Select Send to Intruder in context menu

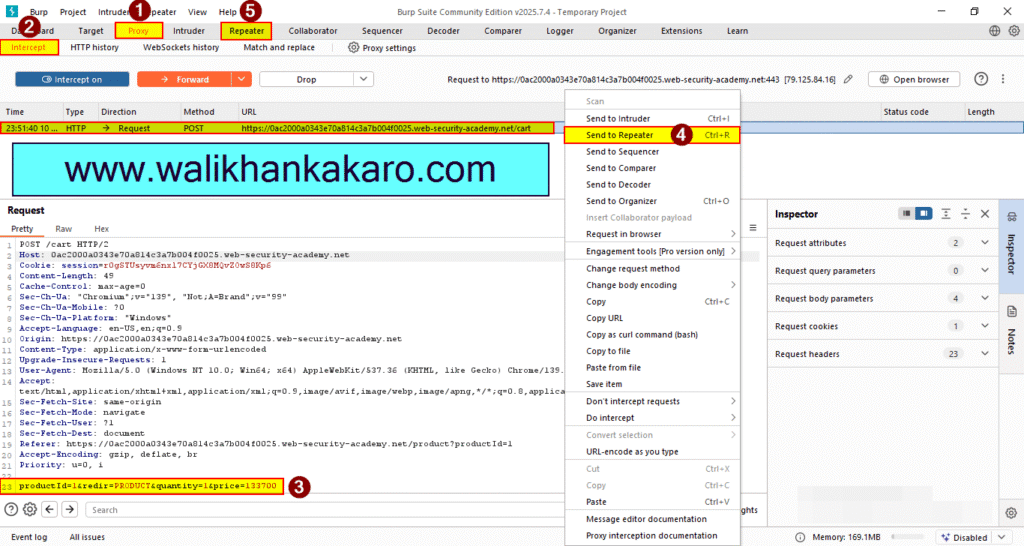click(652, 118)
